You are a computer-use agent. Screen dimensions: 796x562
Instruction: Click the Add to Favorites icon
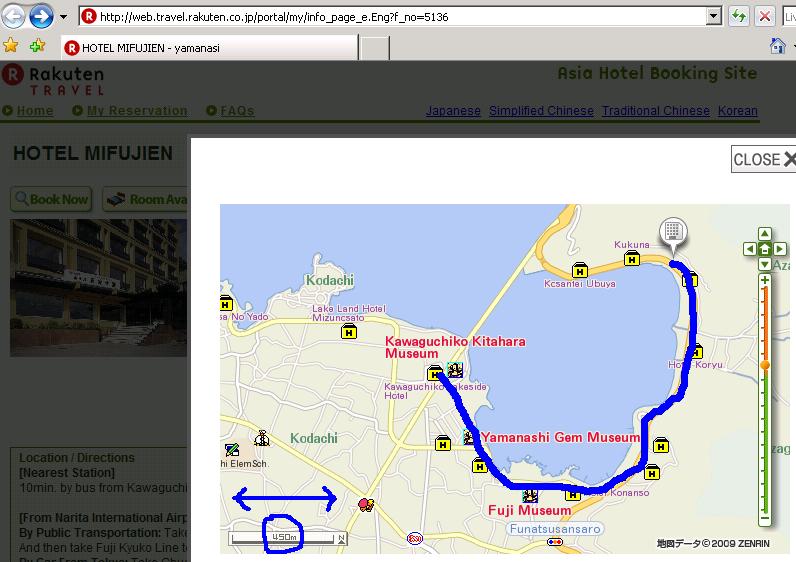point(37,46)
